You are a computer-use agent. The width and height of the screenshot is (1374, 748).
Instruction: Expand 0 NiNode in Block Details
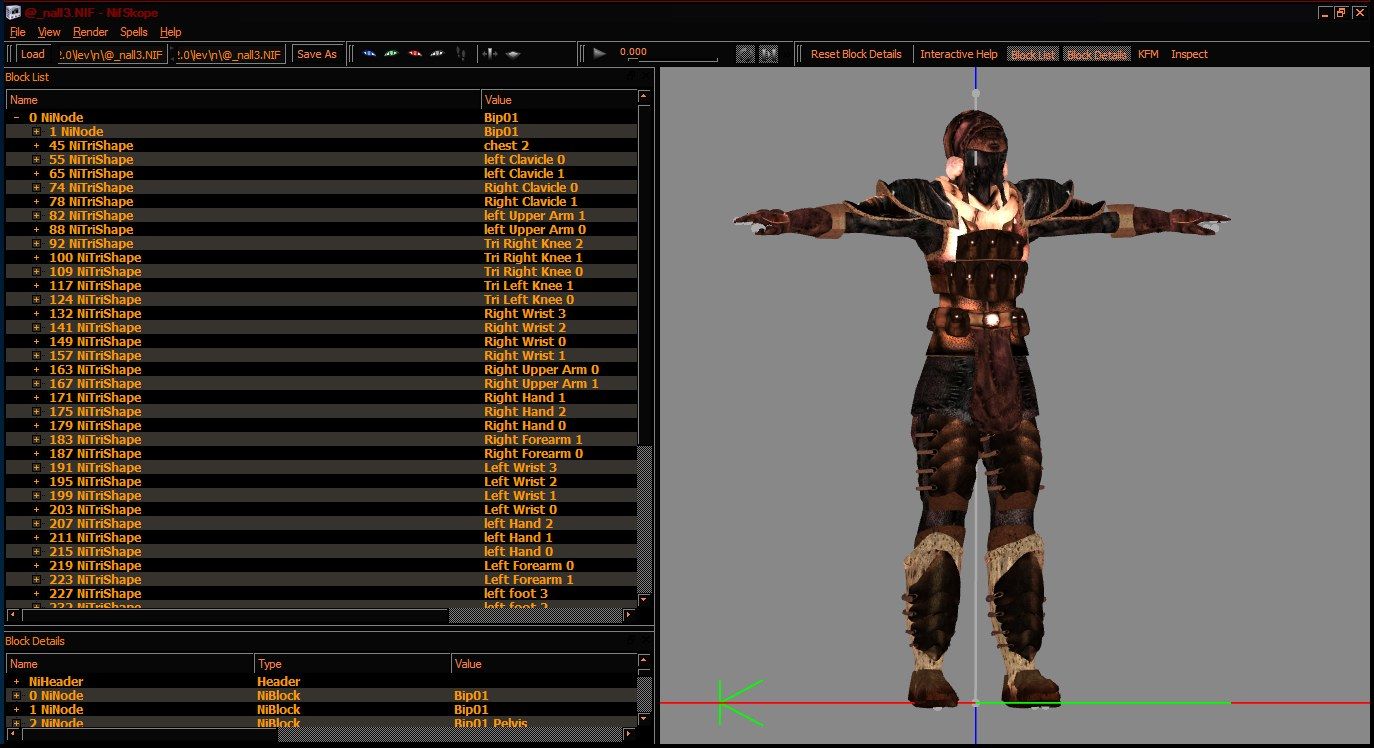coord(16,696)
